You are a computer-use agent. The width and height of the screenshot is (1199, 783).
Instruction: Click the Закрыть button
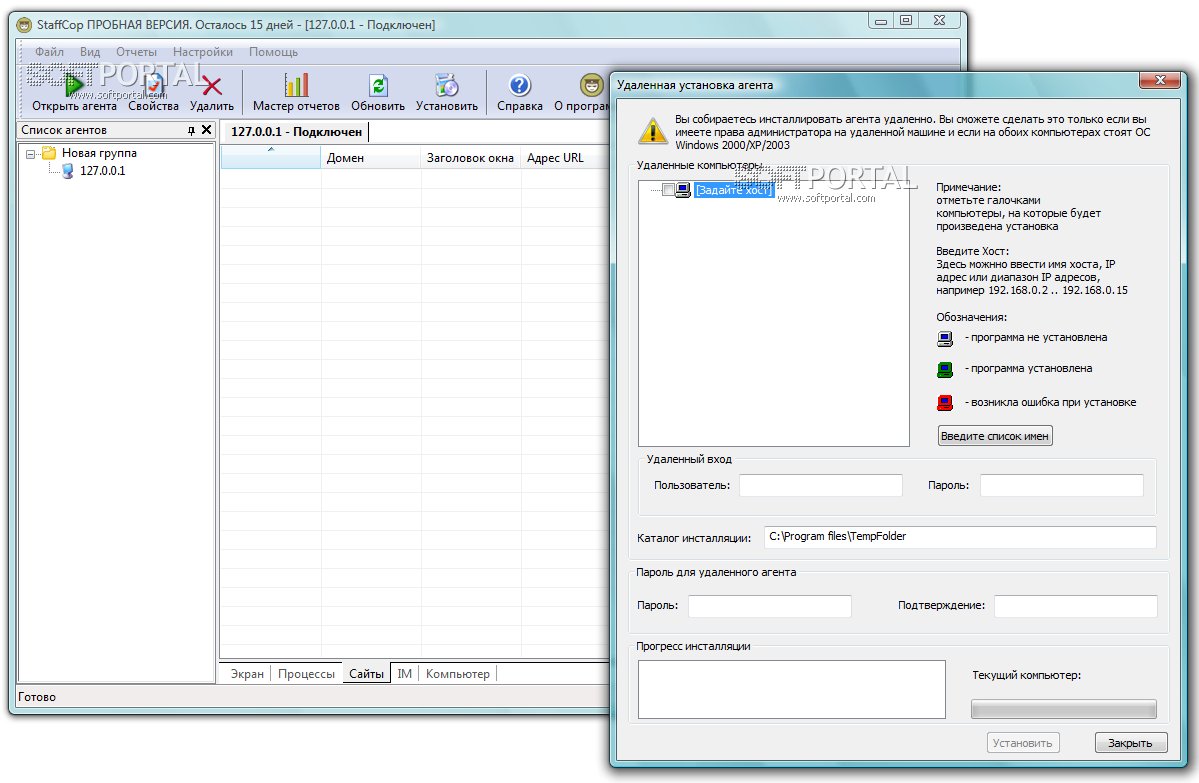point(1130,742)
